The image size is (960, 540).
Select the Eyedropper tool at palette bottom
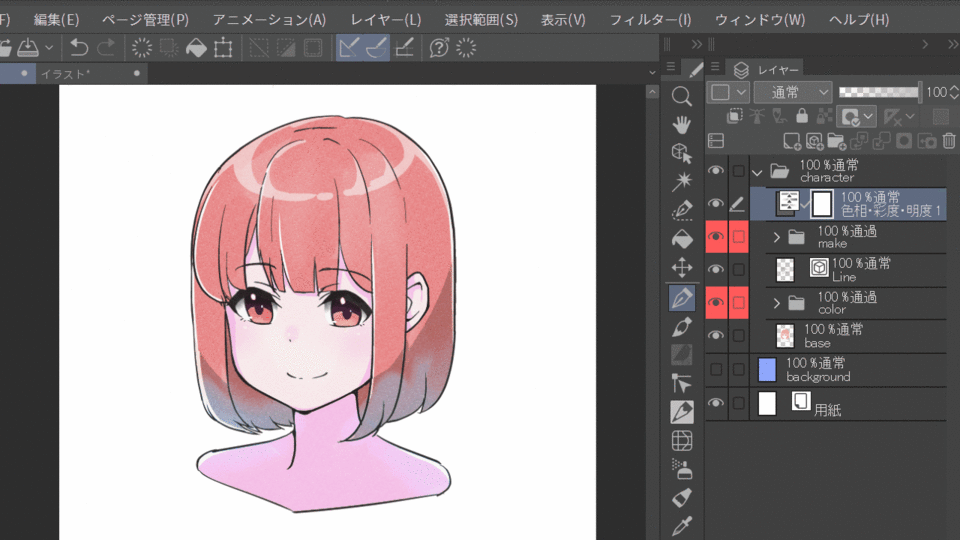(681, 526)
